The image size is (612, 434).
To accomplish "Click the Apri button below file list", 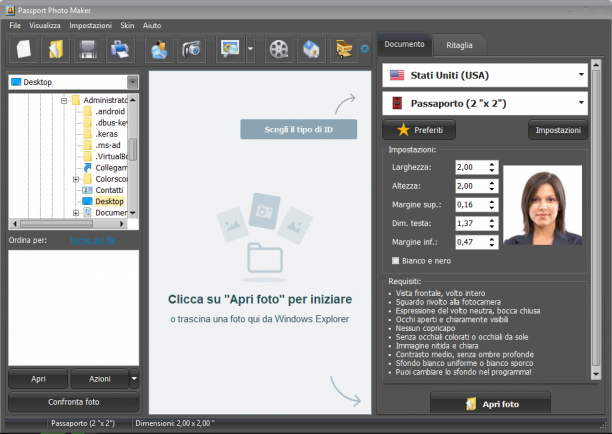I will 38,379.
